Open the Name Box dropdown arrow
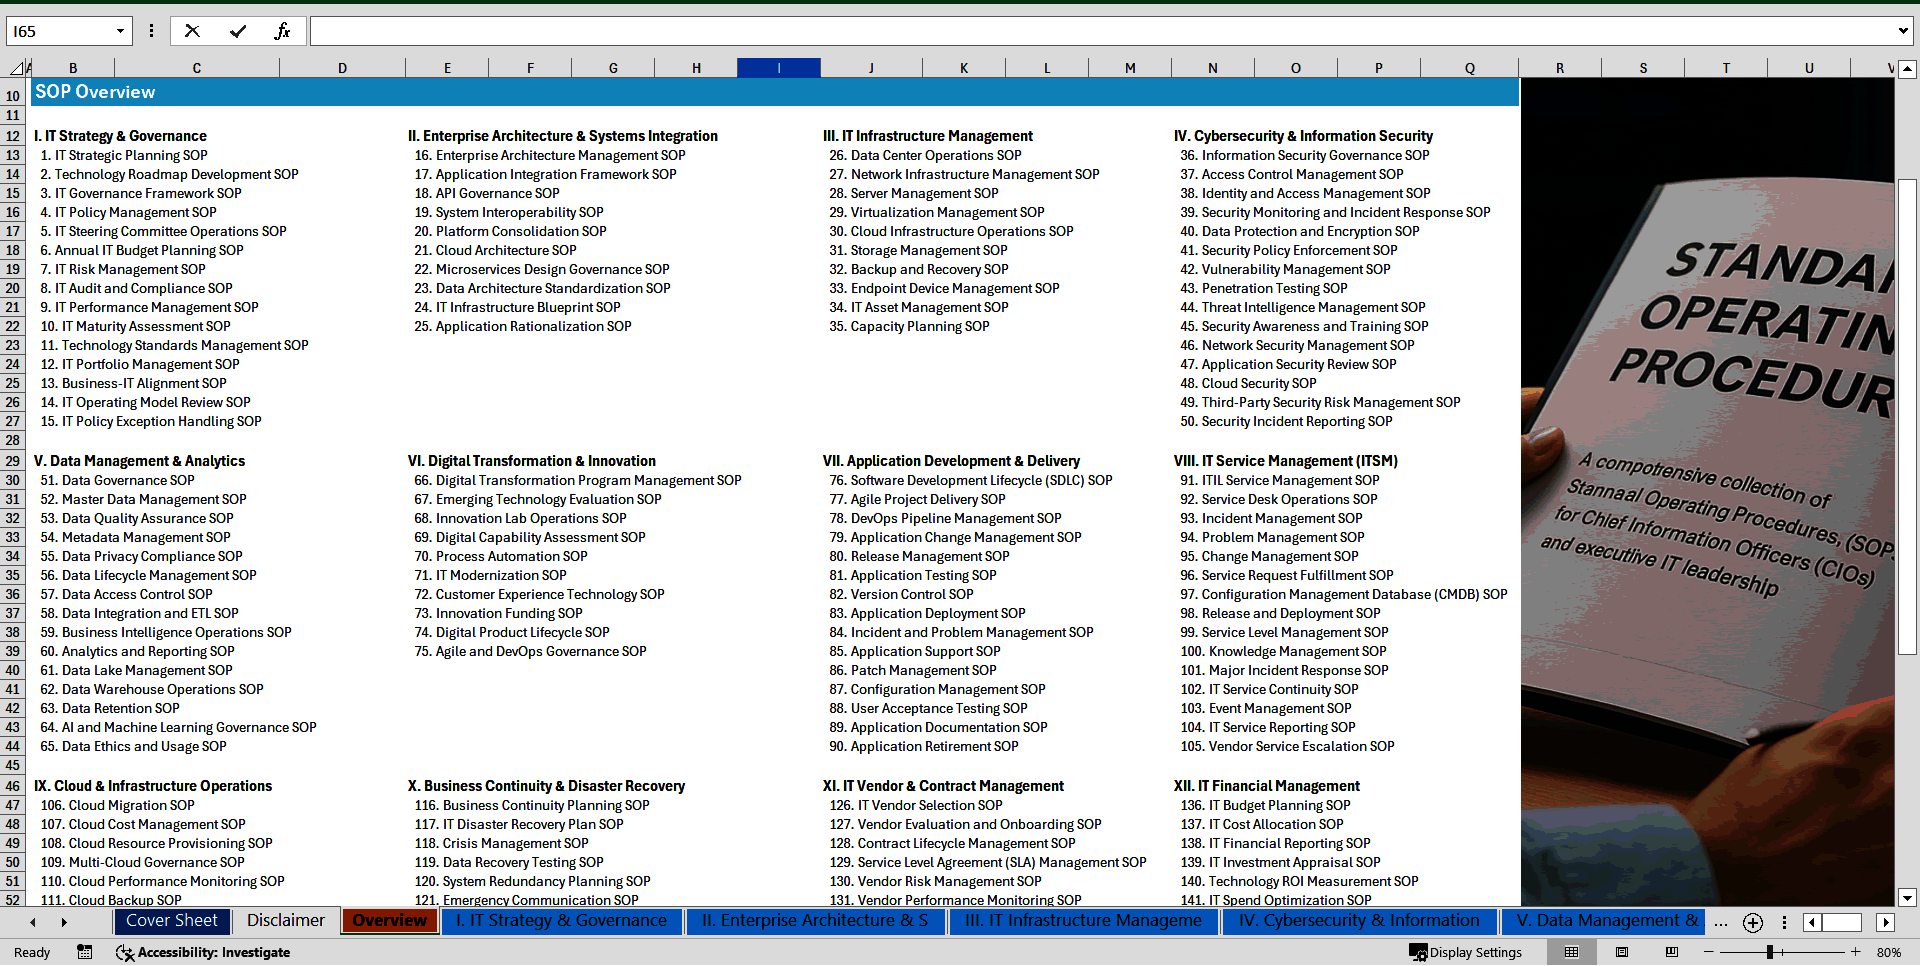This screenshot has width=1920, height=966. (120, 31)
